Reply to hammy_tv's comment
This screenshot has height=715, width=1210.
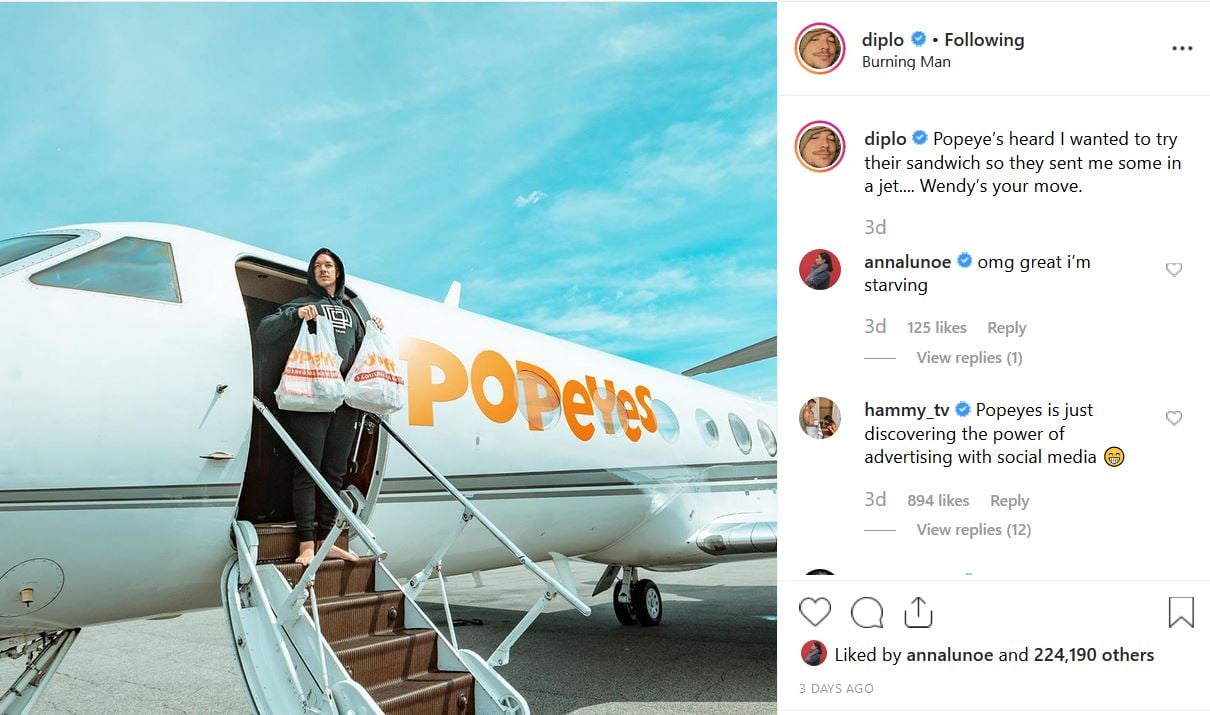(x=1009, y=501)
